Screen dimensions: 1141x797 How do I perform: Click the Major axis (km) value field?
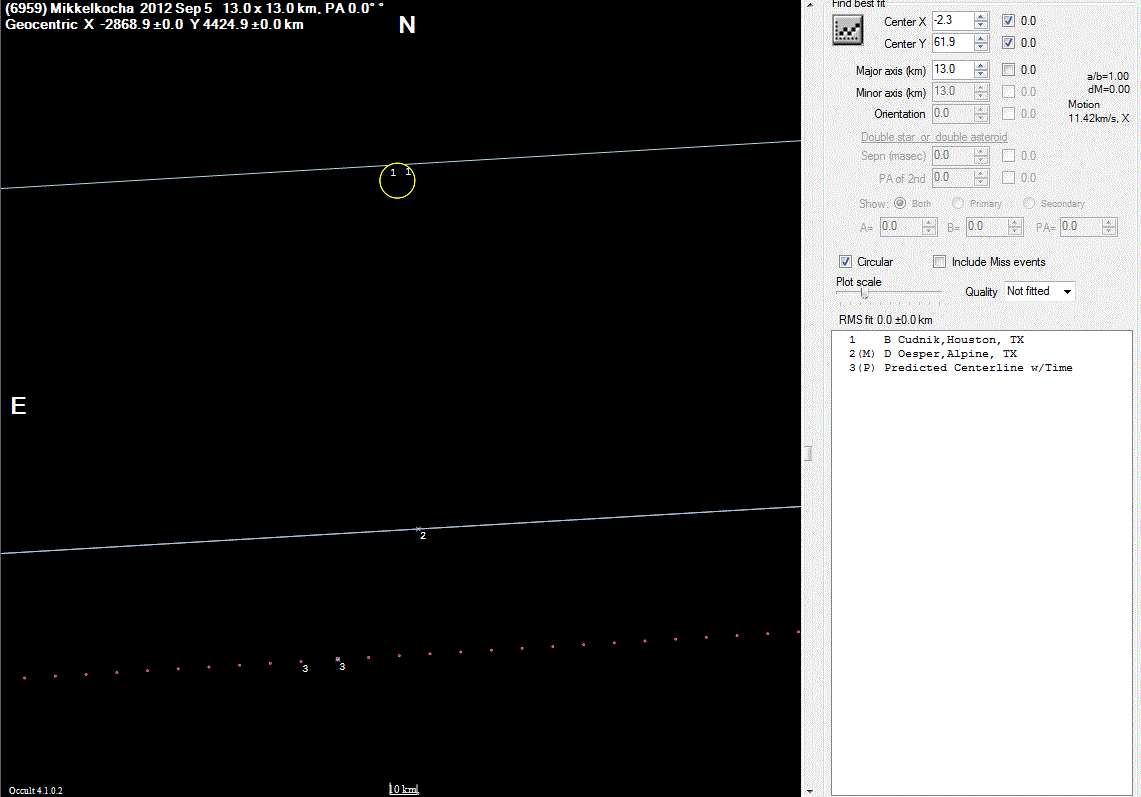click(x=953, y=70)
